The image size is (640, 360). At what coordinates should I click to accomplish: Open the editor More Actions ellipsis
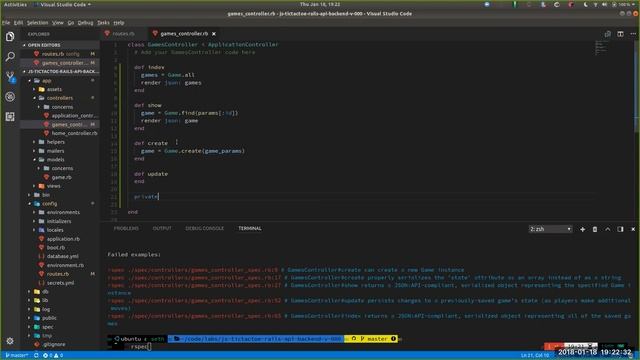point(633,34)
